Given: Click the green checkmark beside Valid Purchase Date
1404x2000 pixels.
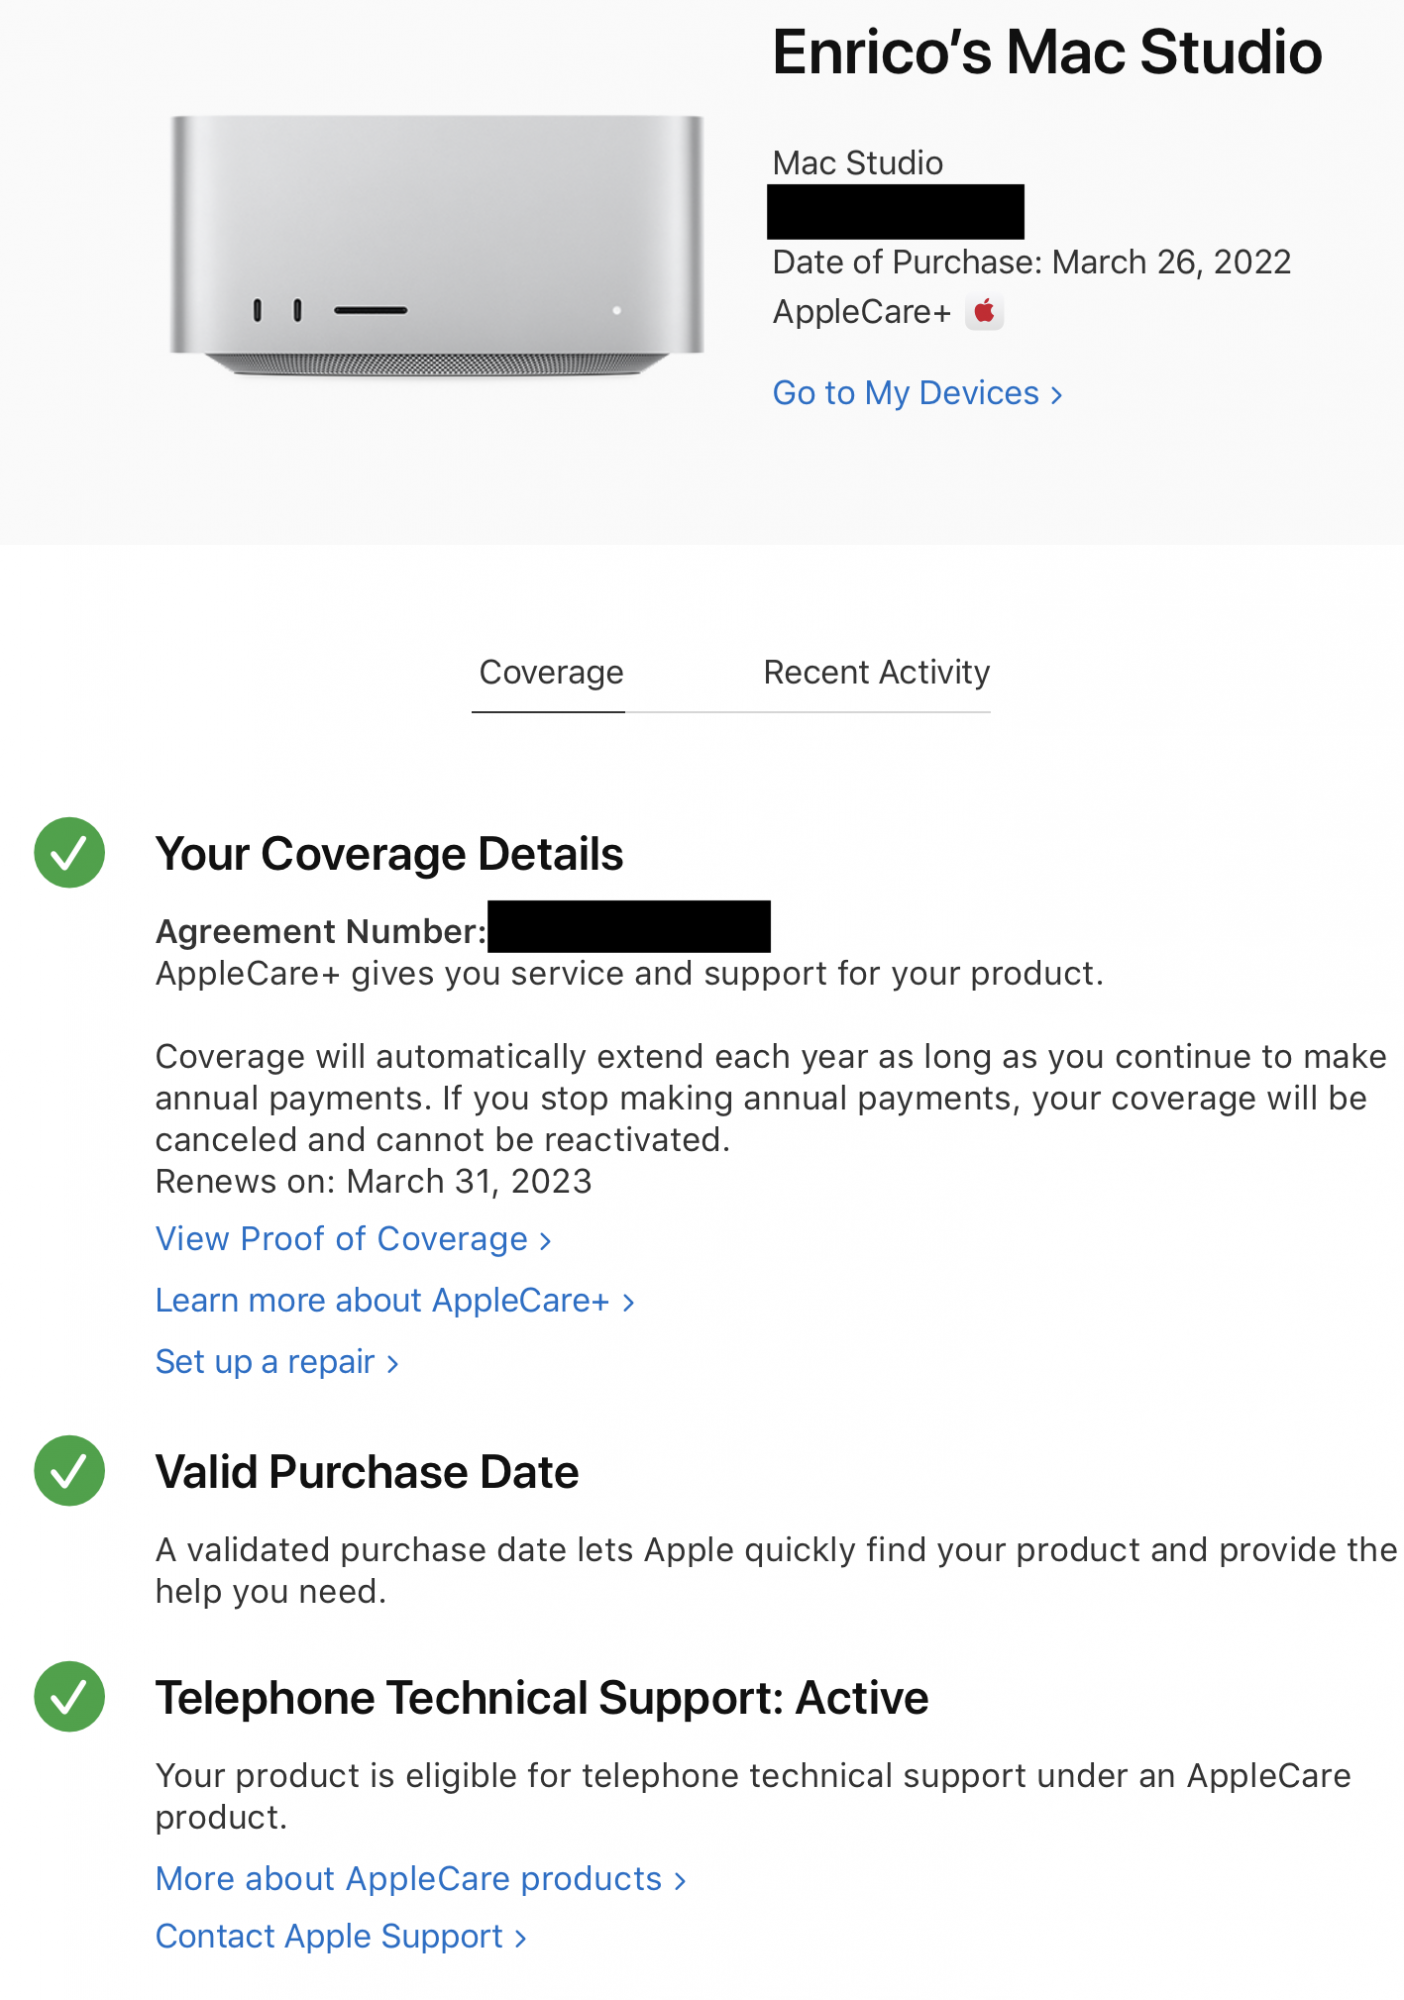Looking at the screenshot, I should pos(70,1471).
